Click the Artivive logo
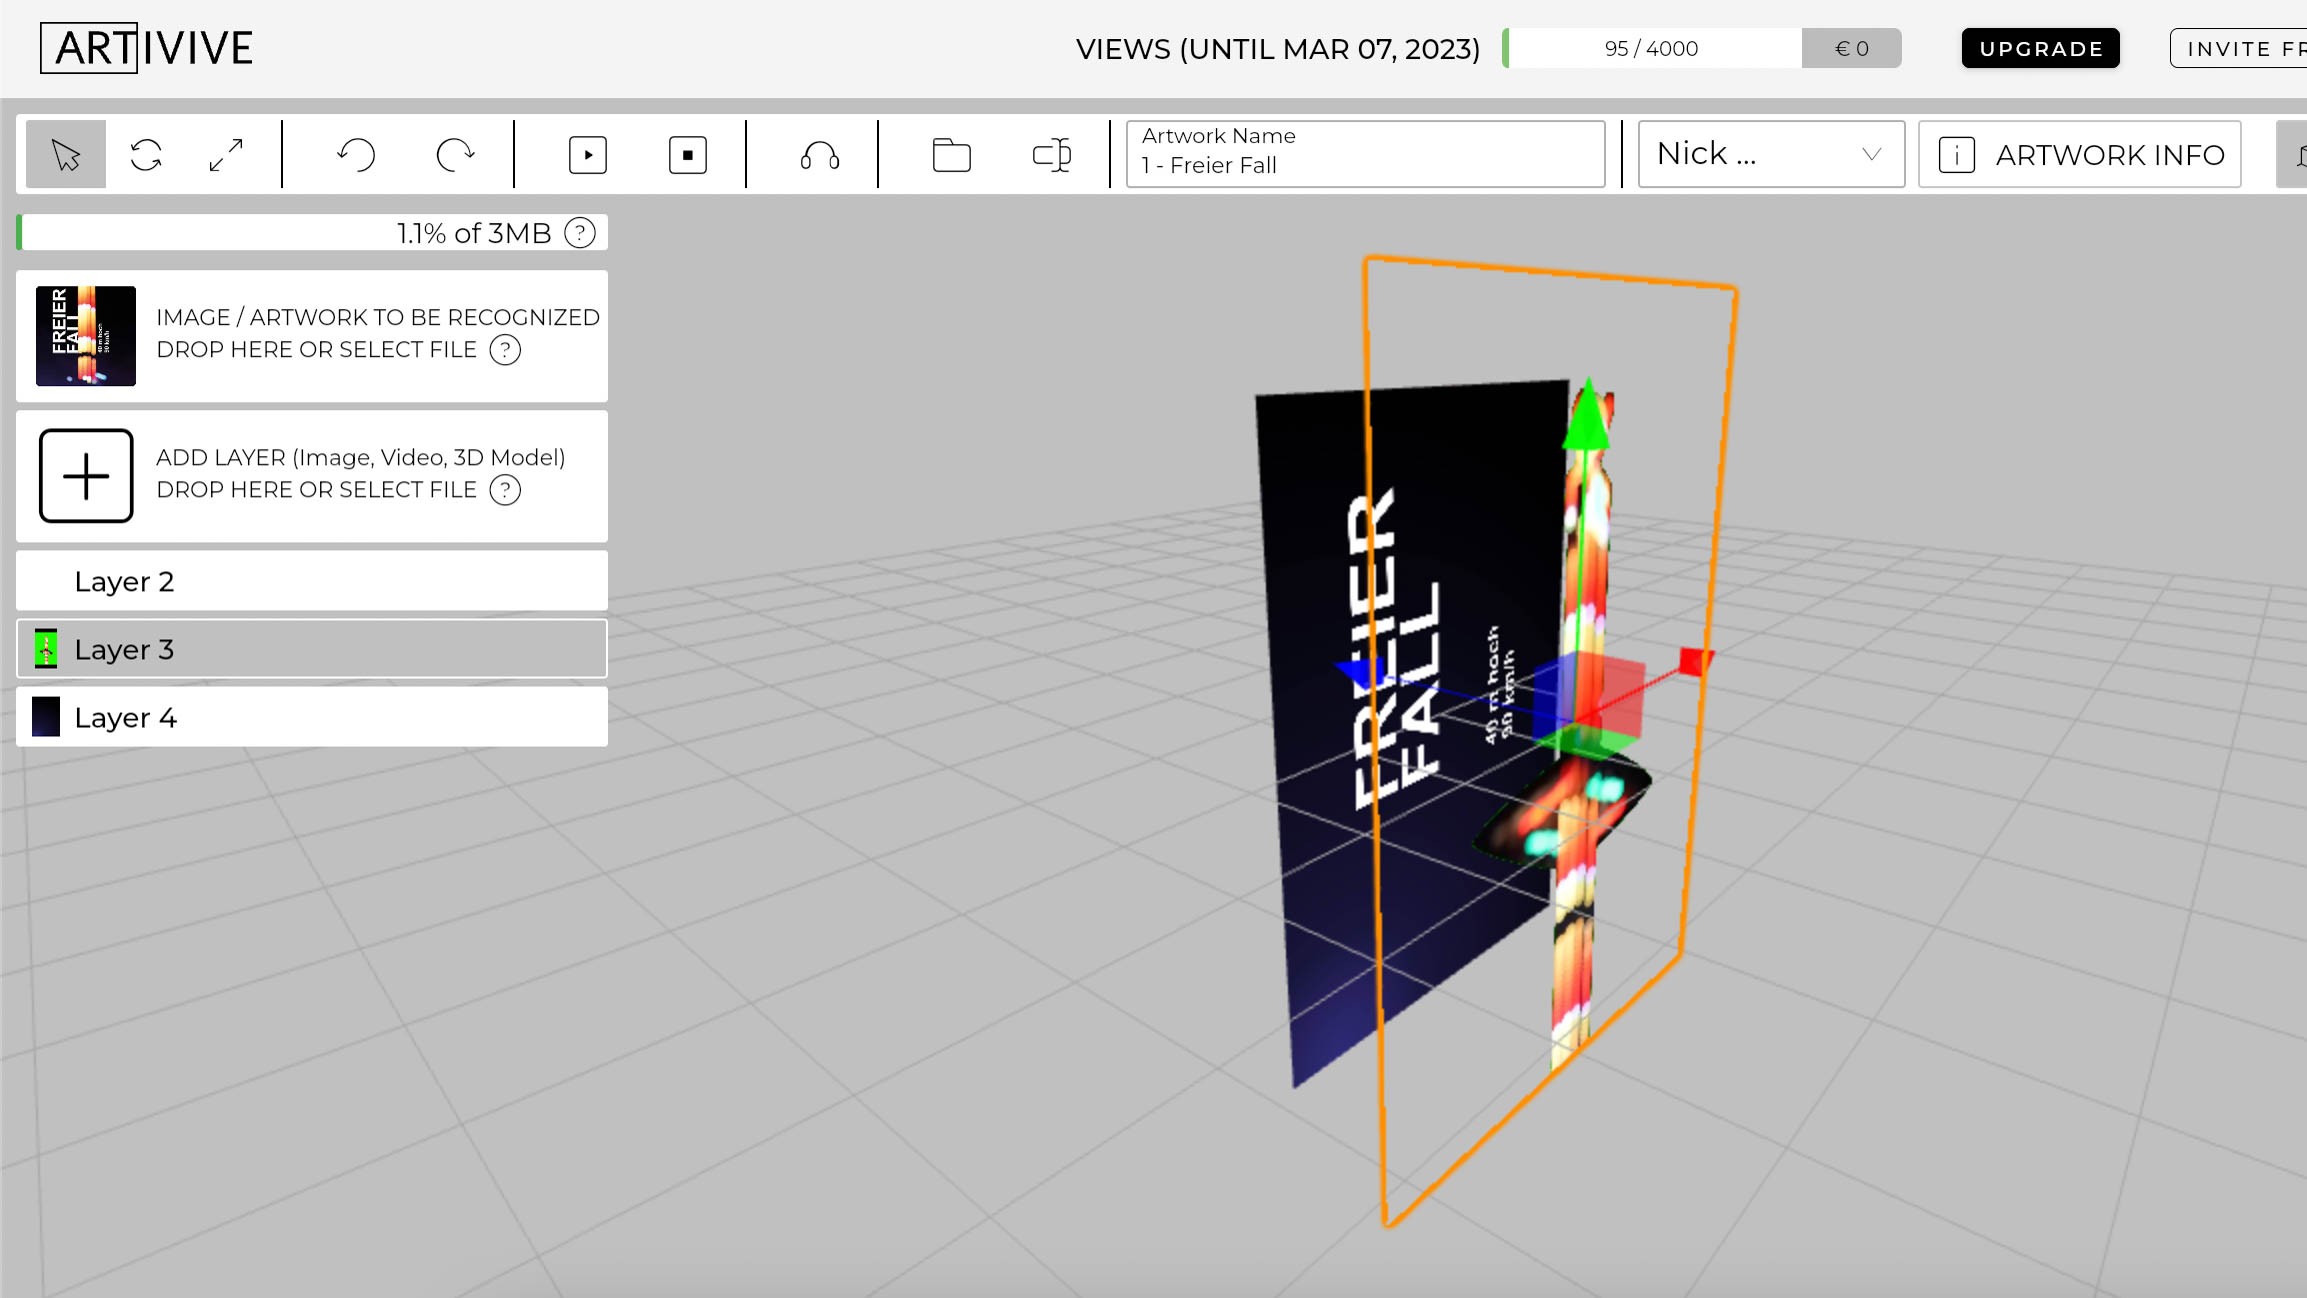 click(x=147, y=48)
